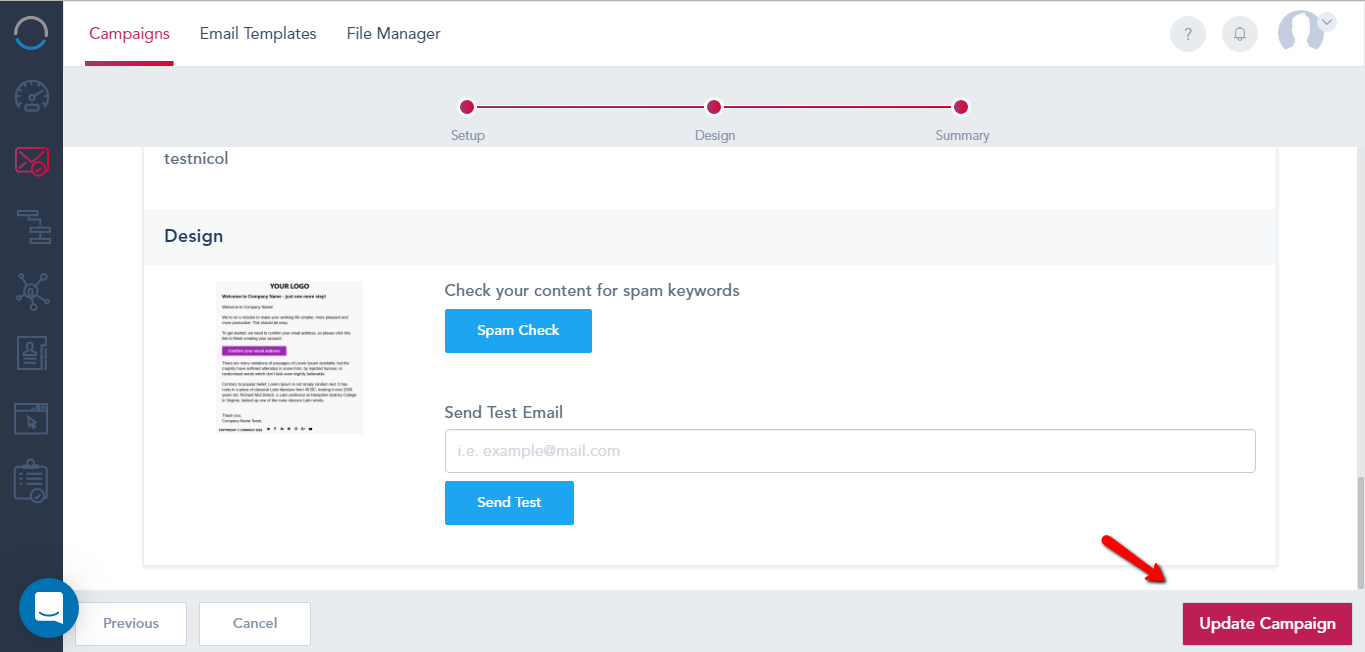Jump to the Design step marker
The image size is (1365, 652).
pyautogui.click(x=714, y=107)
